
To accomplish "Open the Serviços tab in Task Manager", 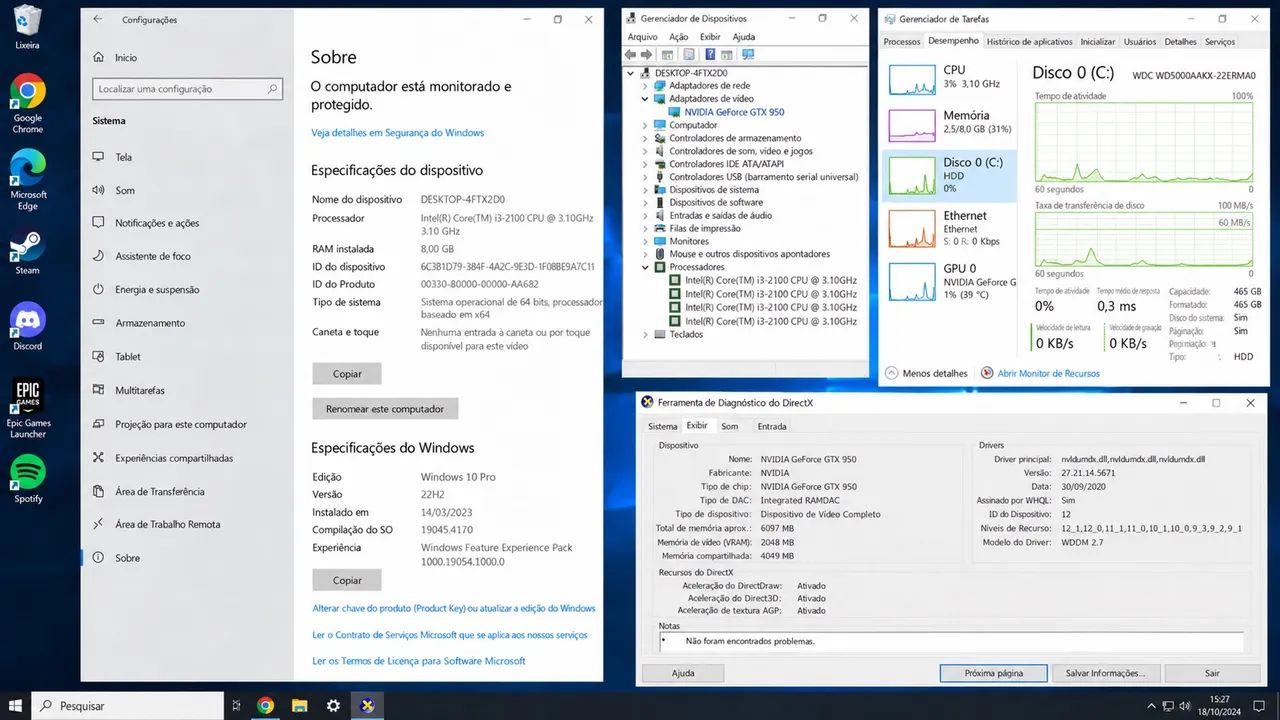I will 1220,42.
